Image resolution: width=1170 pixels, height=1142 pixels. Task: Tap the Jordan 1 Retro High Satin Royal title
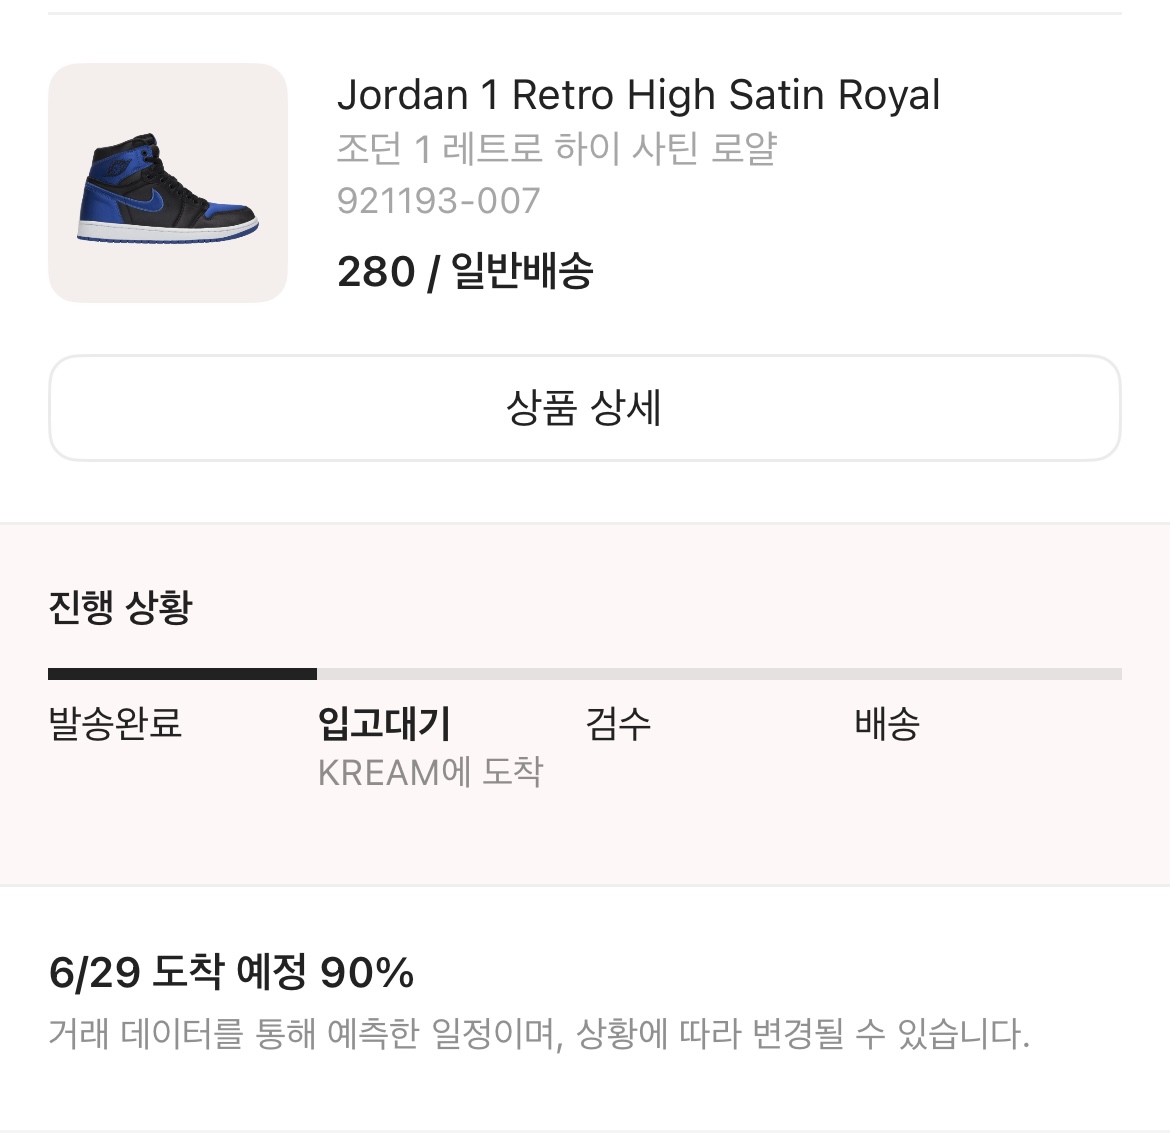tap(638, 96)
